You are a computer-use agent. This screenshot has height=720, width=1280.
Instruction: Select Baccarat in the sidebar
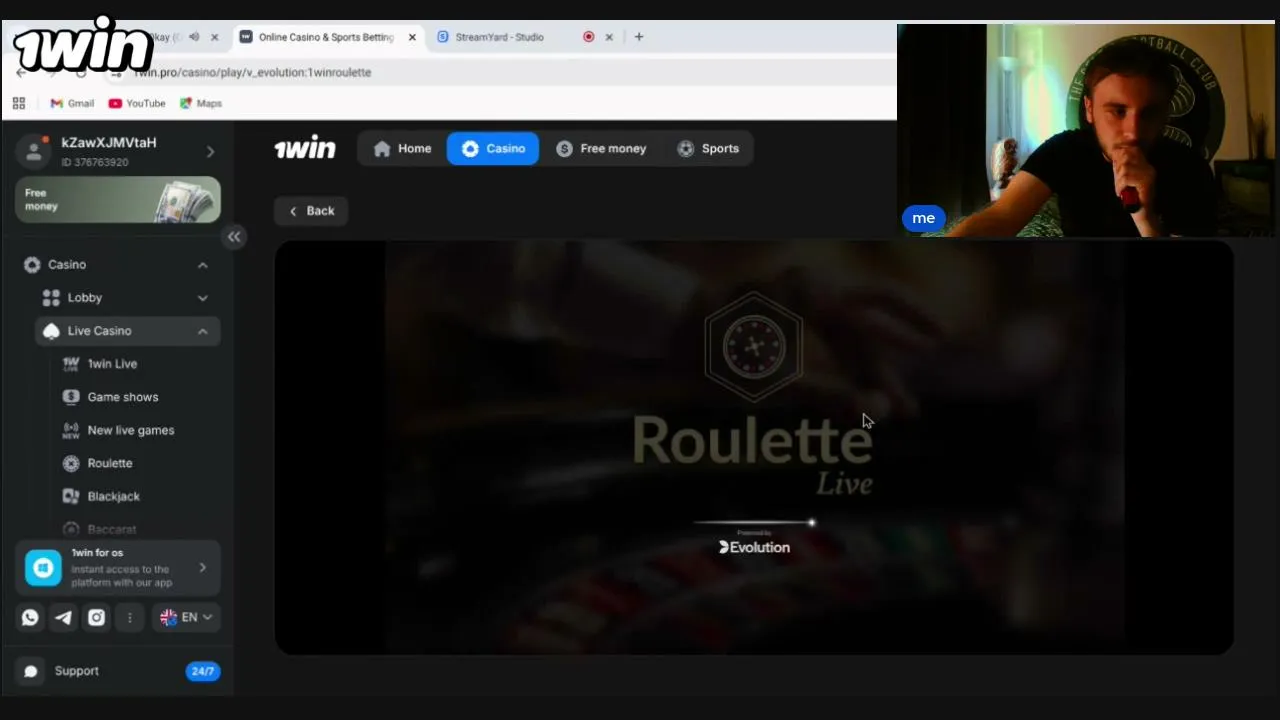pos(111,529)
